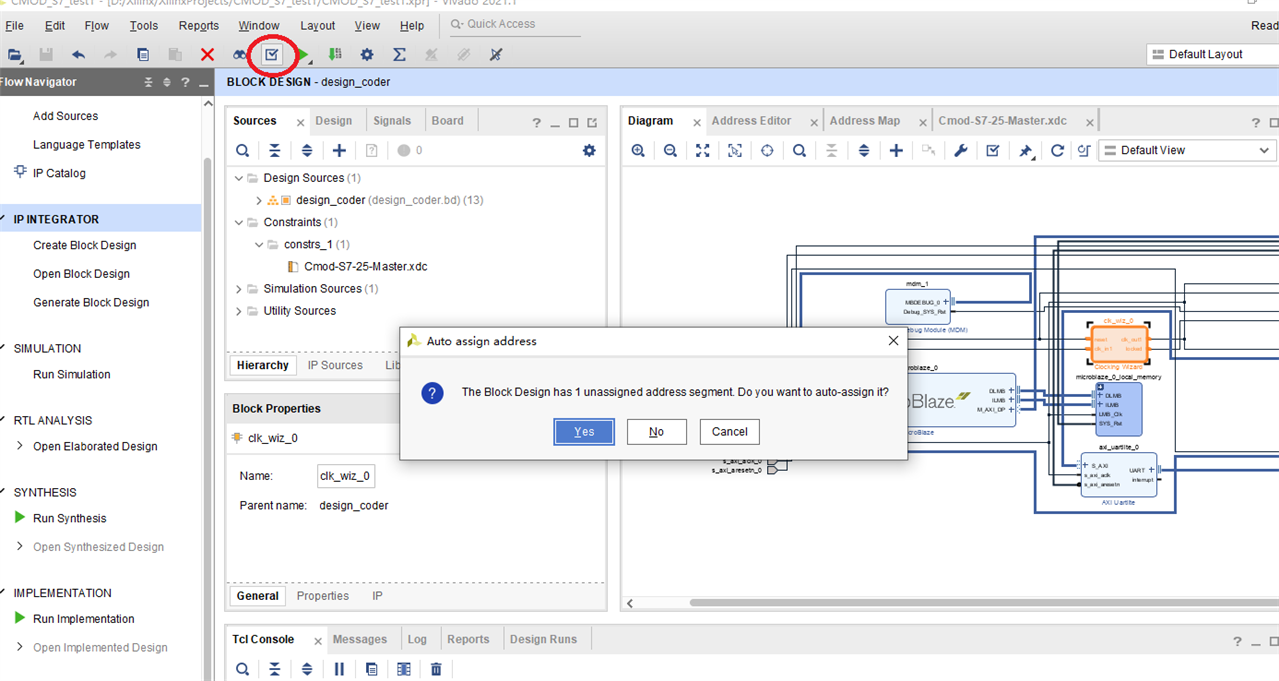Viewport: 1279px width, 681px height.
Task: Click the red X delete icon
Action: [207, 55]
